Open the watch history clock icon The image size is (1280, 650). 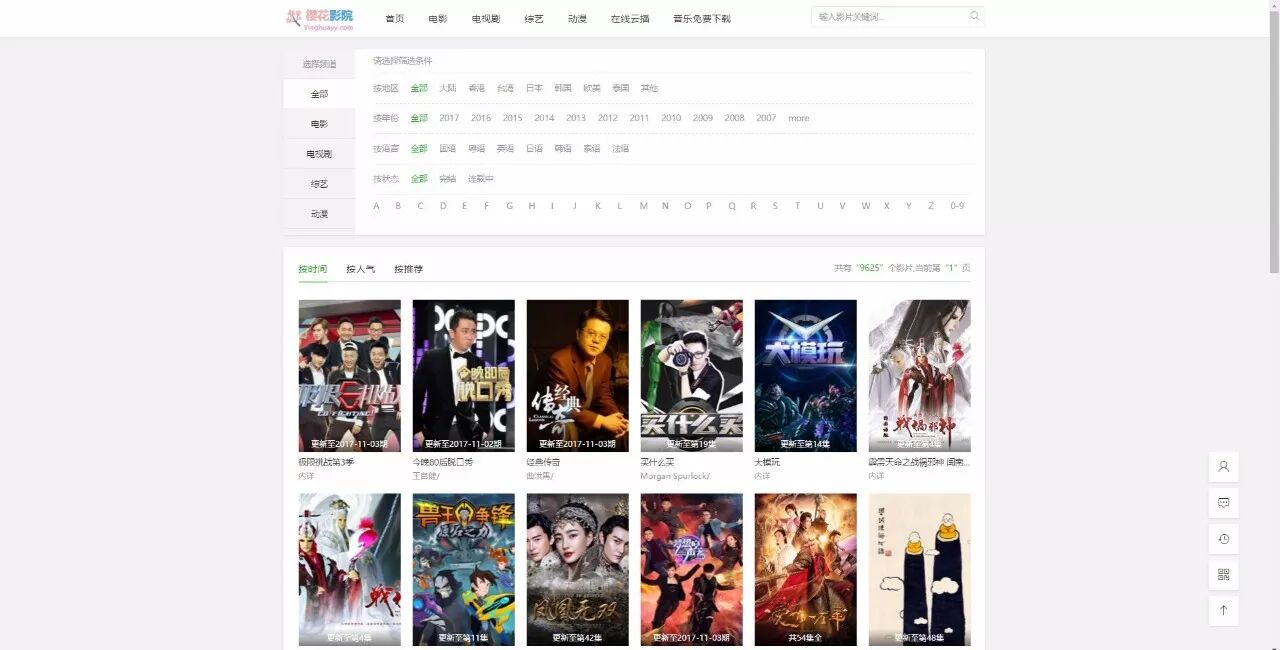point(1223,538)
